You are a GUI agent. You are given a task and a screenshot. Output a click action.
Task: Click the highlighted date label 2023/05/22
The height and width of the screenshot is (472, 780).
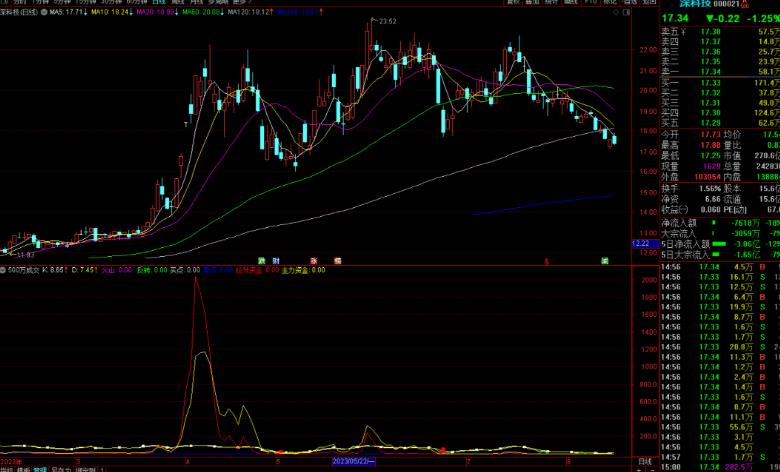(x=354, y=462)
